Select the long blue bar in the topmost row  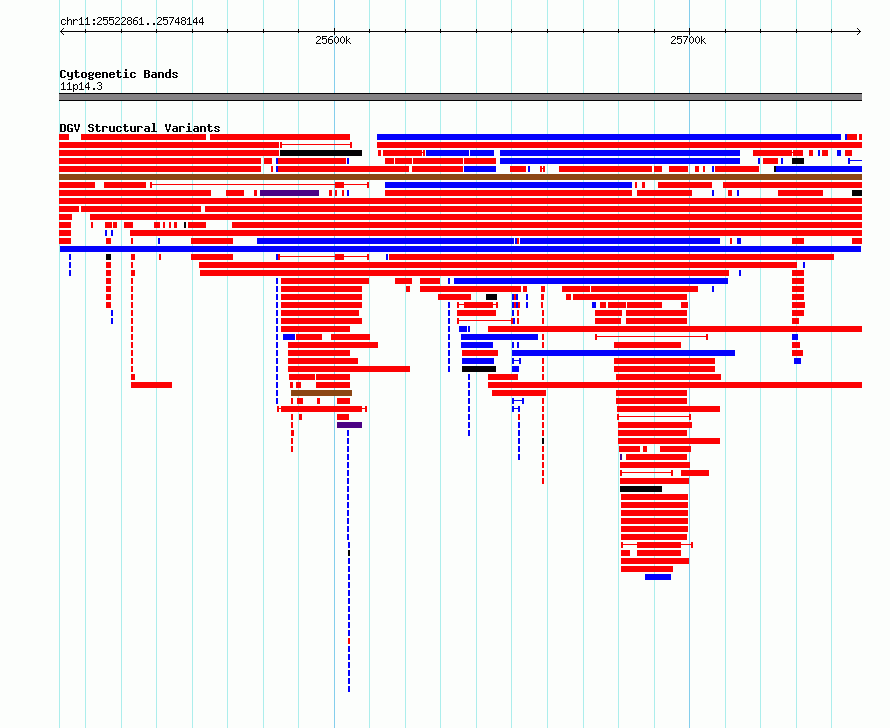click(x=608, y=137)
